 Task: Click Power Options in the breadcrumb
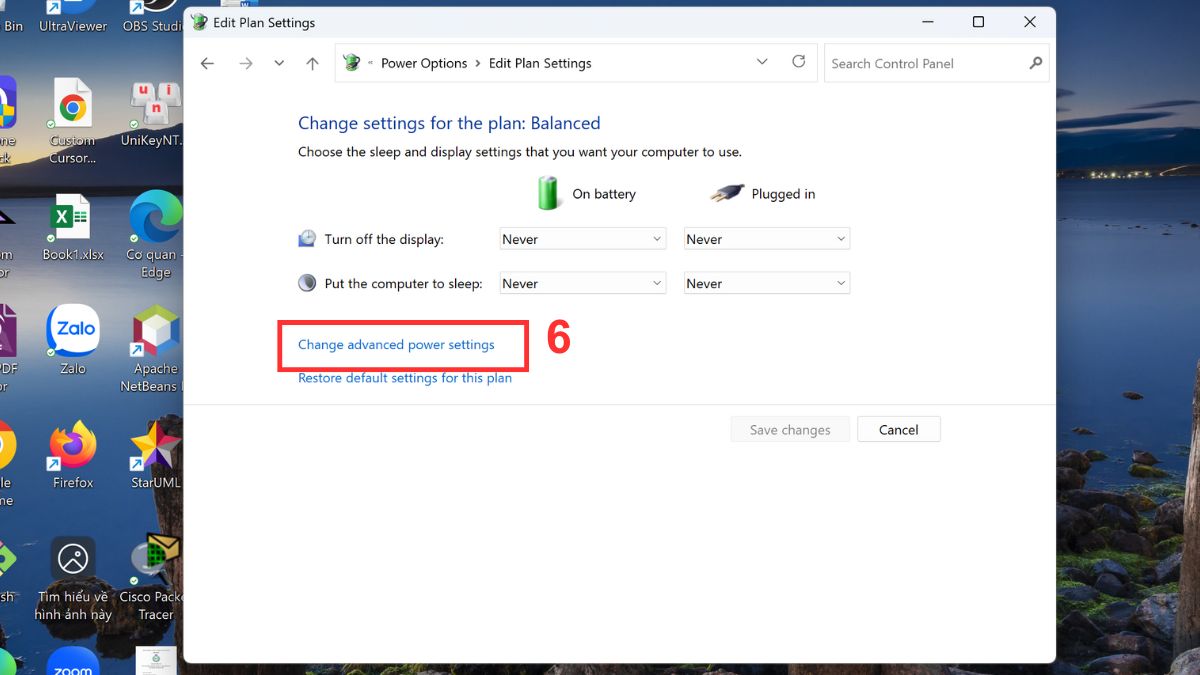tap(424, 63)
